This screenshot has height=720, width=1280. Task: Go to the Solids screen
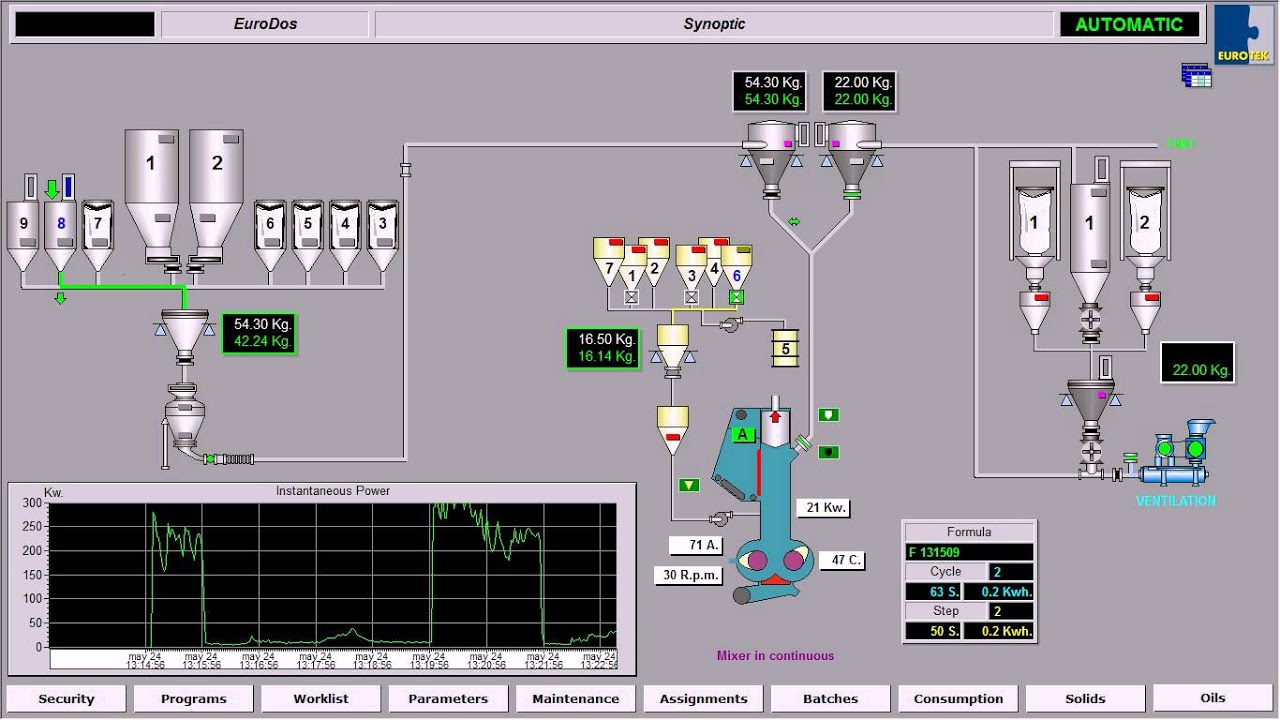[1085, 699]
